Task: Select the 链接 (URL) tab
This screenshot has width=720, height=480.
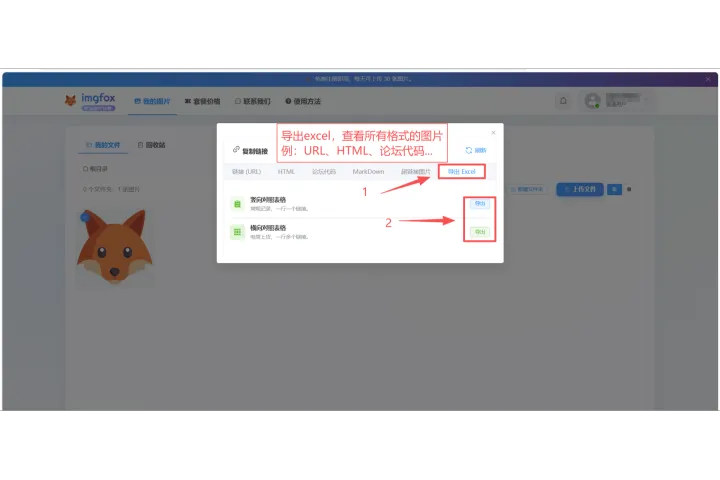Action: point(247,171)
